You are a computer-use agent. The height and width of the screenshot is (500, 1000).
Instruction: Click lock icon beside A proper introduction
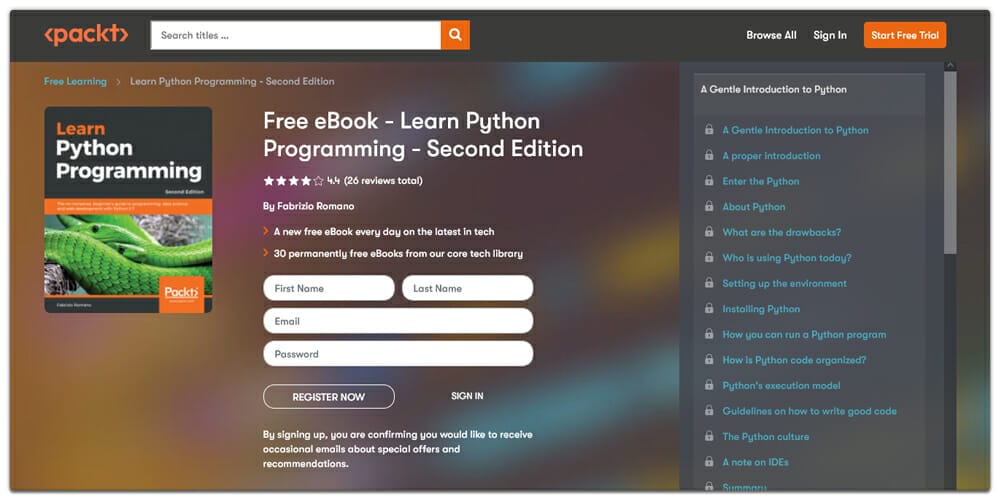click(709, 155)
